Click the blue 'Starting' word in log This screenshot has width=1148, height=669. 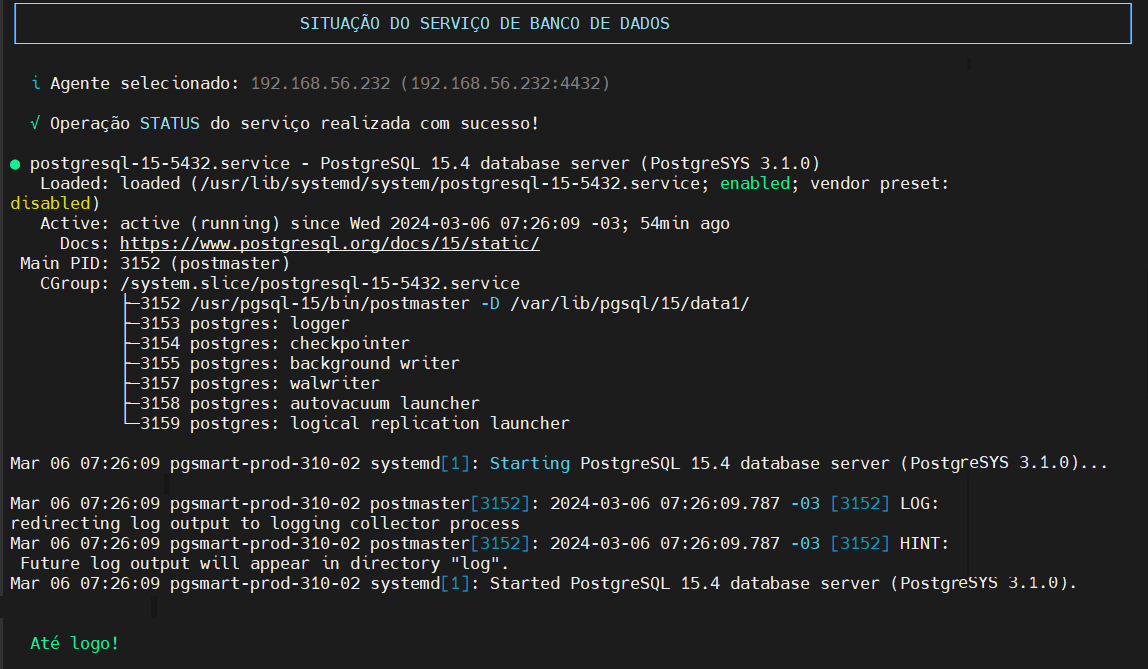tap(529, 463)
